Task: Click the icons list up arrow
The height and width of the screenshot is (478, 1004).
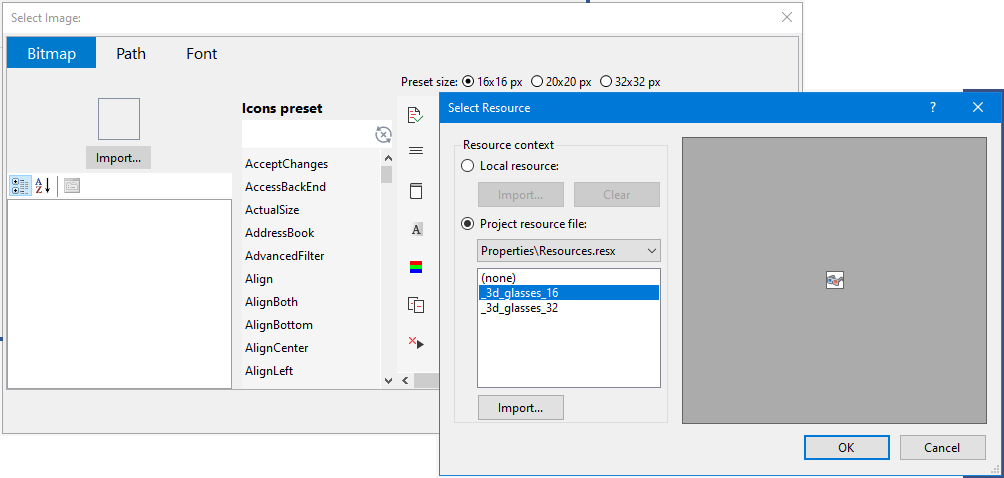Action: (387, 158)
